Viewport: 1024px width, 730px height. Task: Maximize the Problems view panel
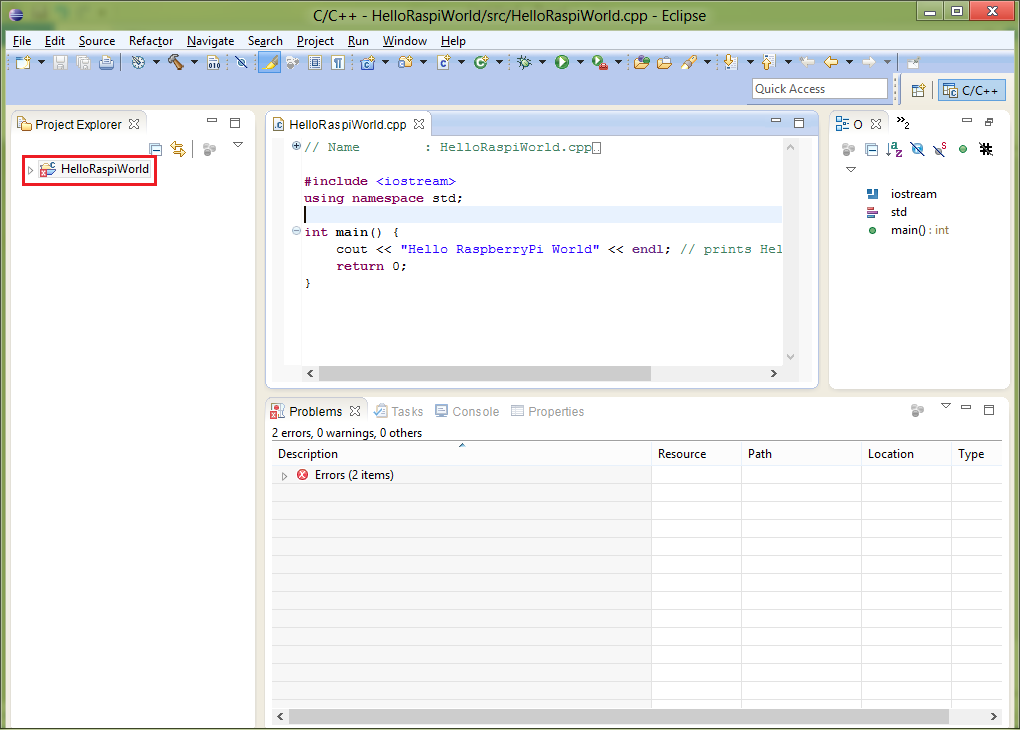989,410
